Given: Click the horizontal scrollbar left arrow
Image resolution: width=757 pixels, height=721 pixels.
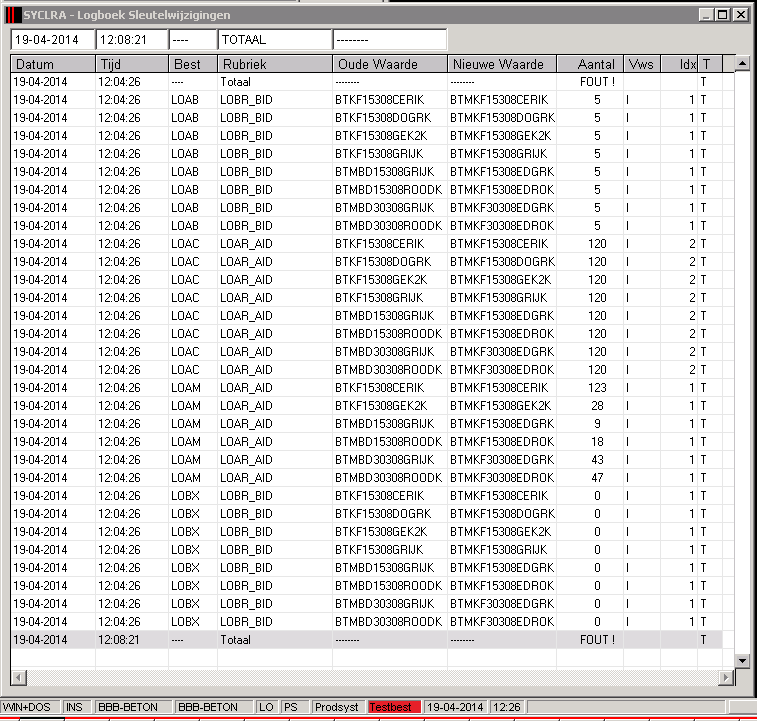Looking at the screenshot, I should tap(18, 678).
